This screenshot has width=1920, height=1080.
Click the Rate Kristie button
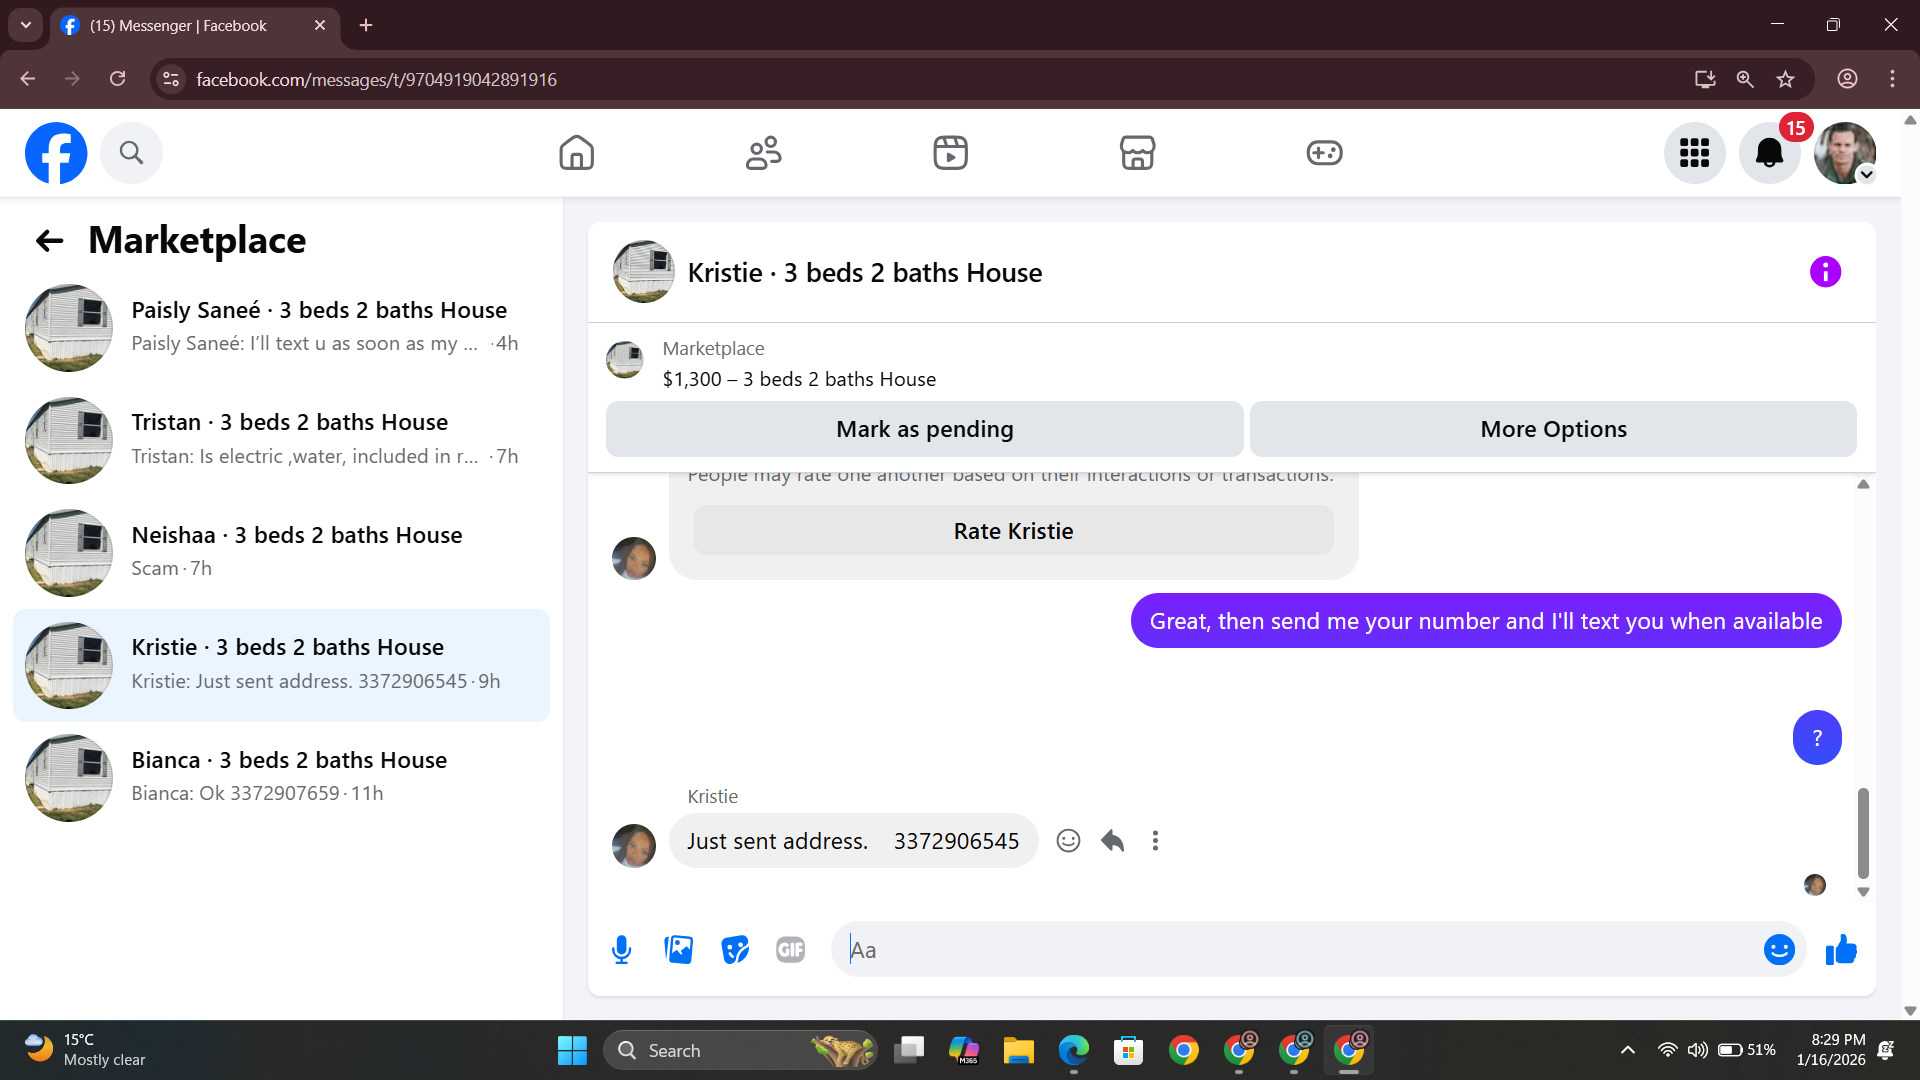(1013, 531)
